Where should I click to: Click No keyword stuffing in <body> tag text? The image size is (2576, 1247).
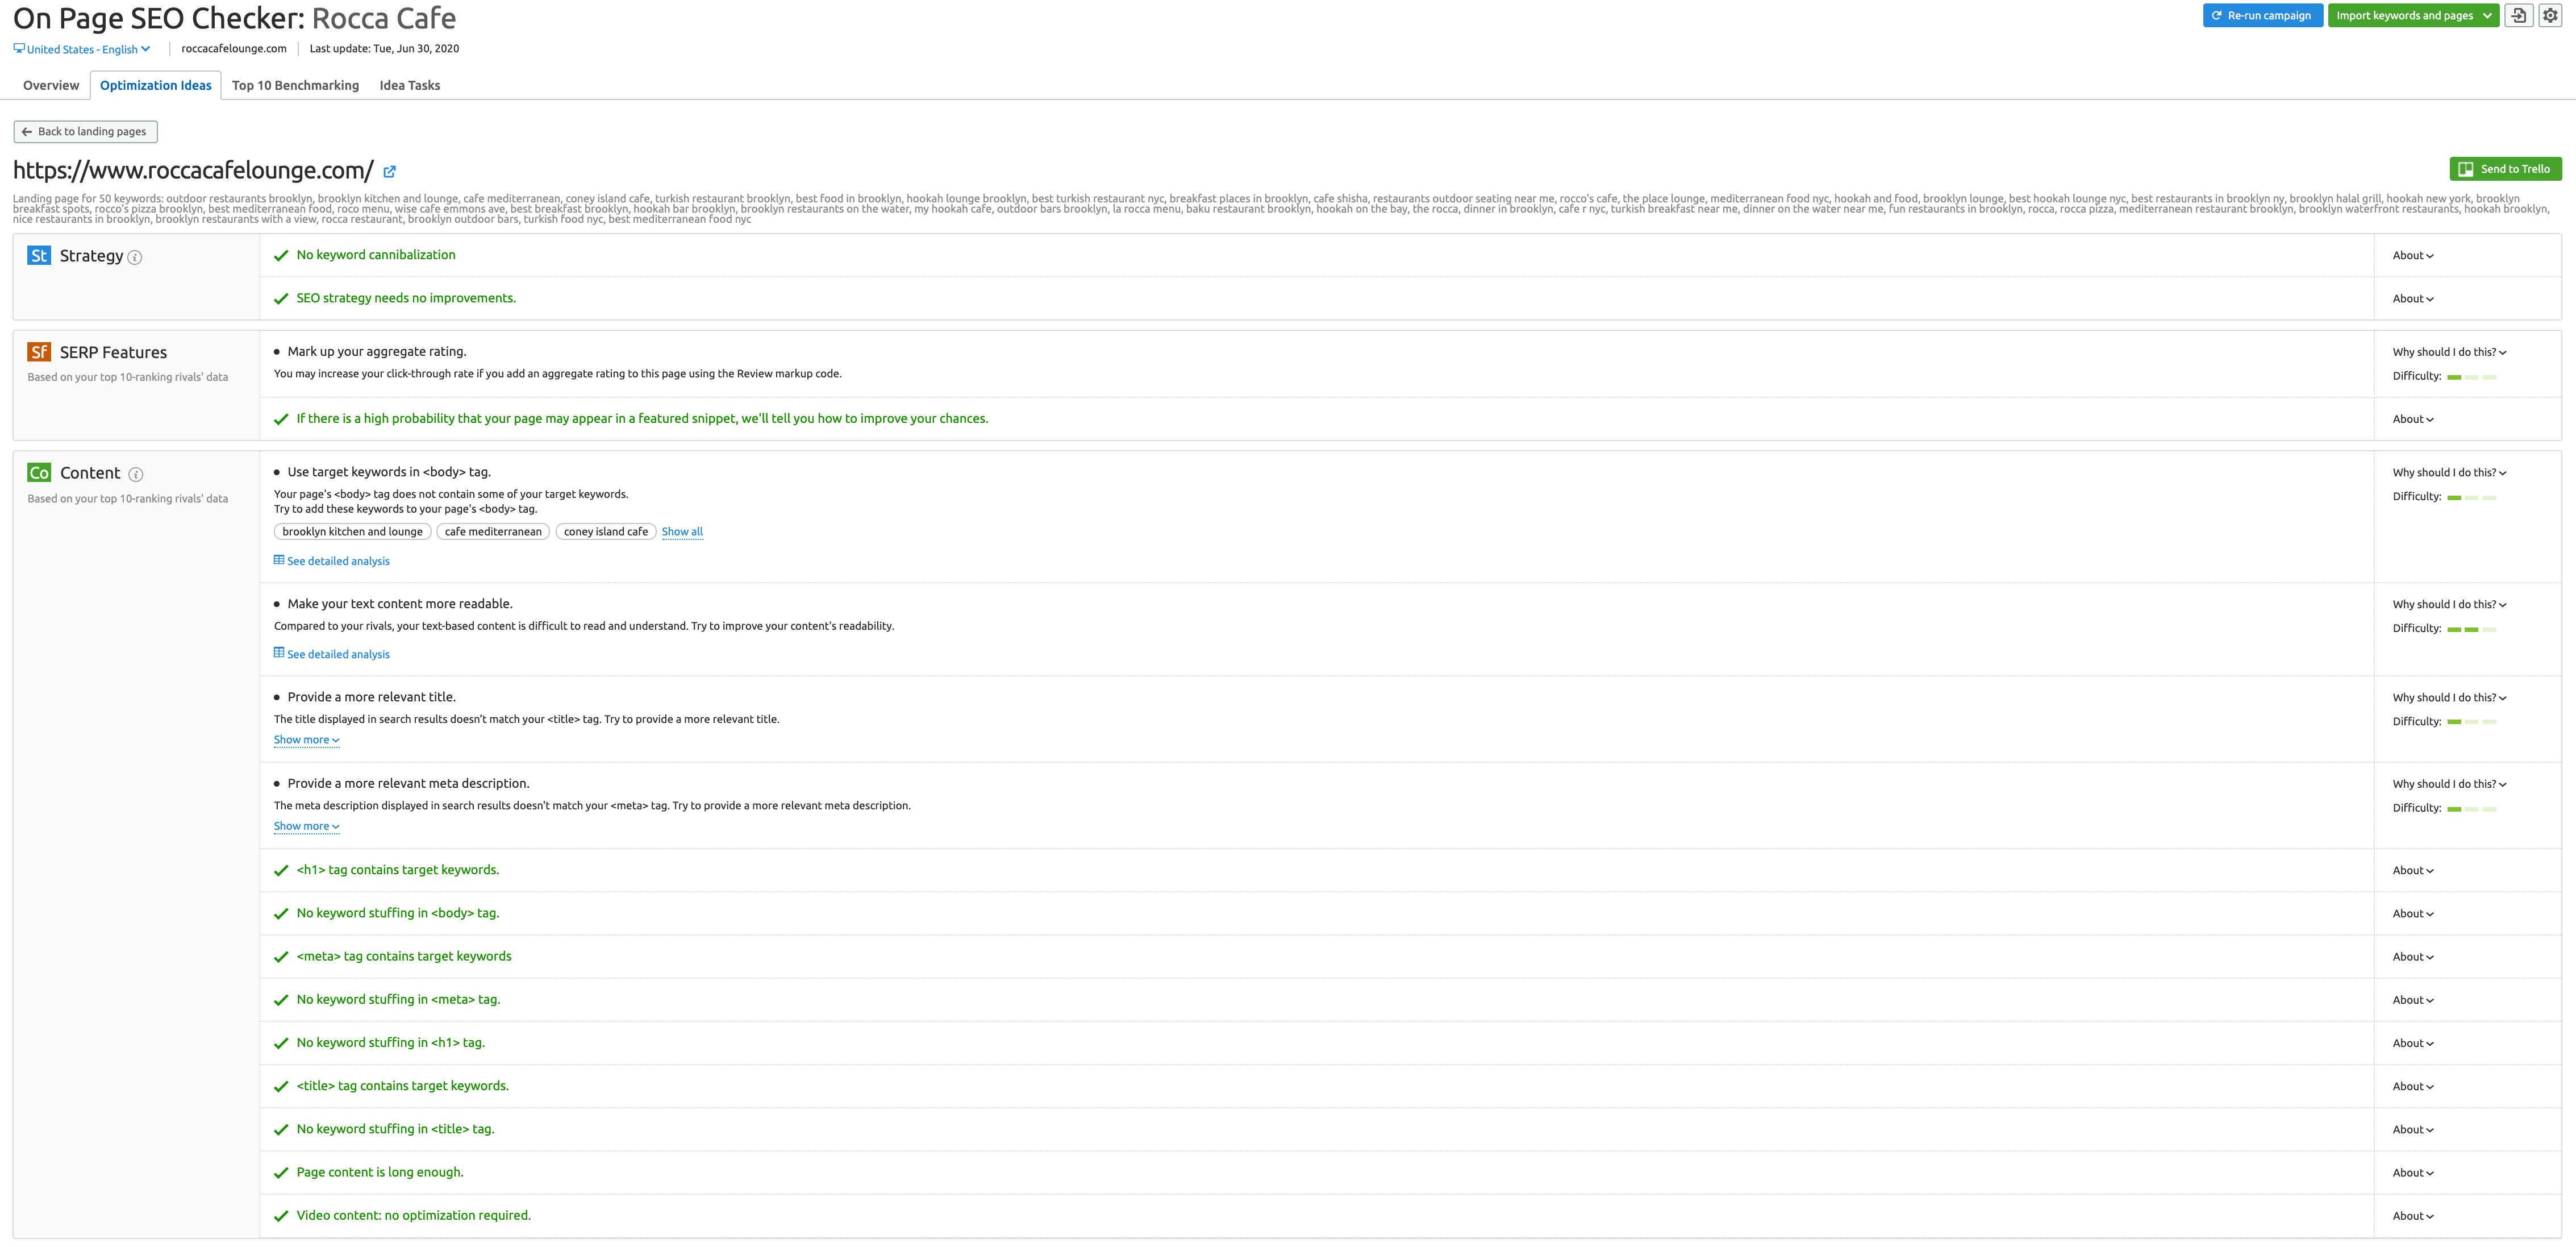[x=398, y=913]
